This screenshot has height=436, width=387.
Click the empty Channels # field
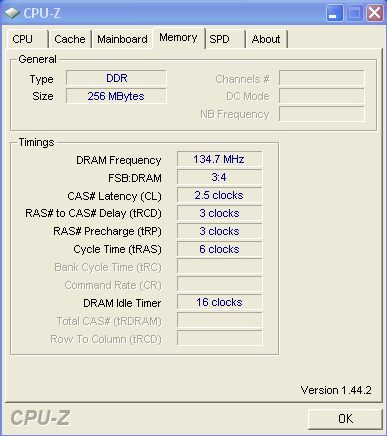pyautogui.click(x=322, y=78)
